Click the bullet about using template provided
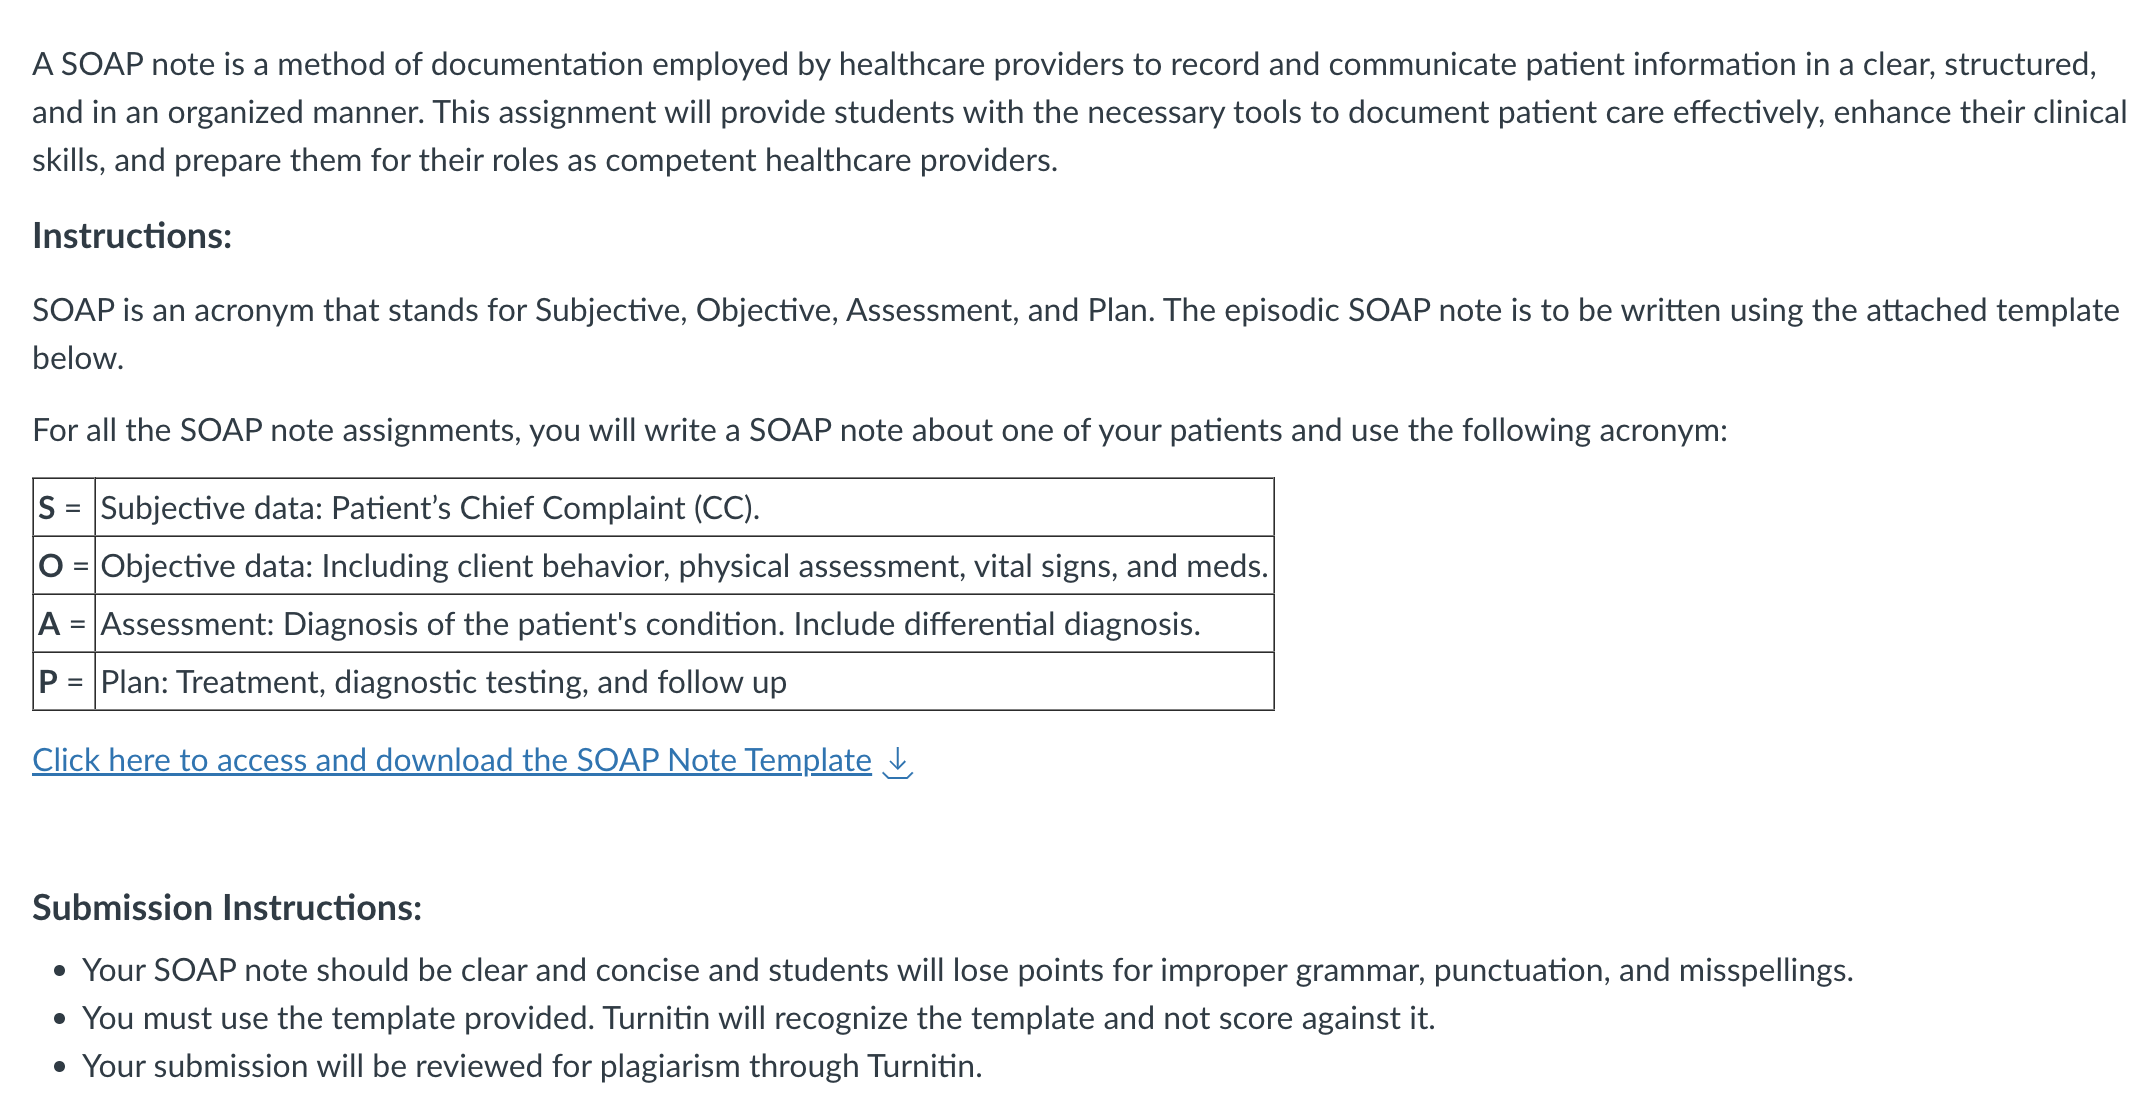 point(758,1018)
